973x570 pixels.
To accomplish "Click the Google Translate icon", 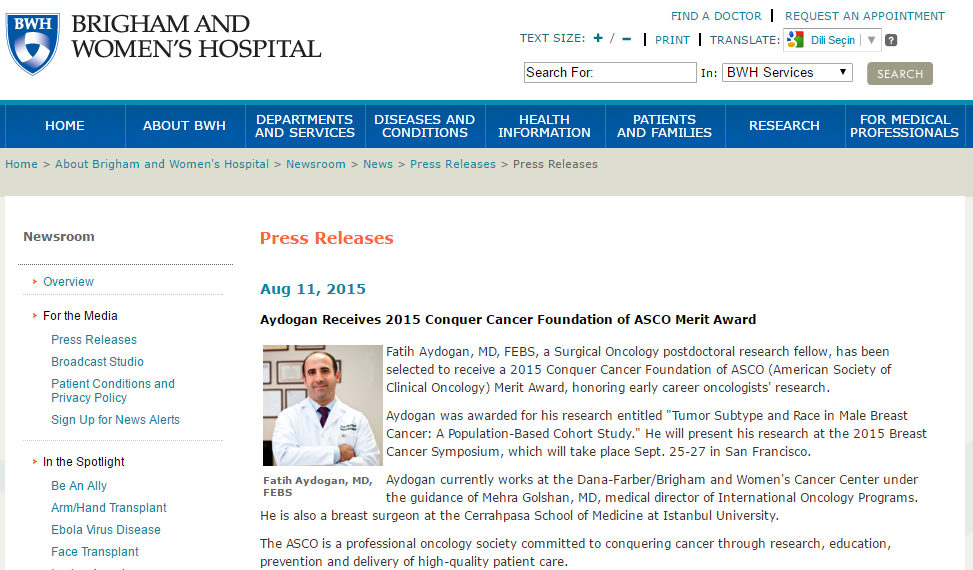I will point(795,40).
